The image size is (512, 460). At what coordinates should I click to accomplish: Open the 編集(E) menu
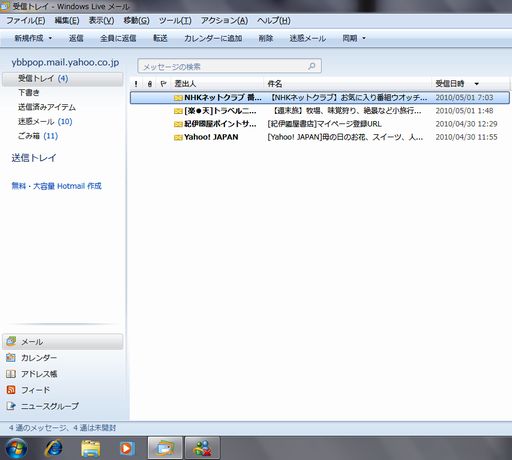pyautogui.click(x=67, y=21)
